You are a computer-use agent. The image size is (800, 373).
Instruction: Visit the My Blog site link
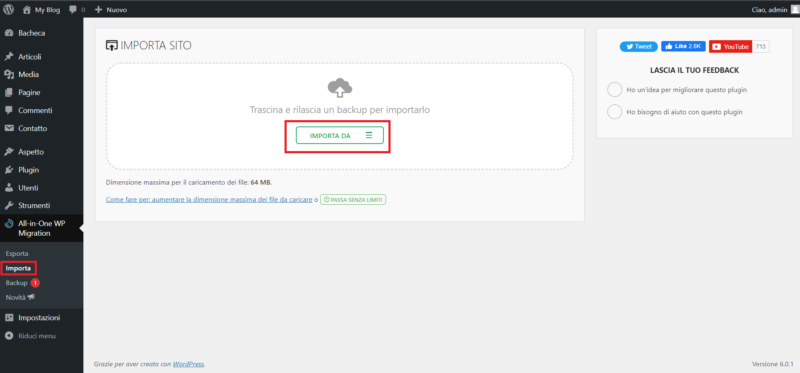pos(41,10)
